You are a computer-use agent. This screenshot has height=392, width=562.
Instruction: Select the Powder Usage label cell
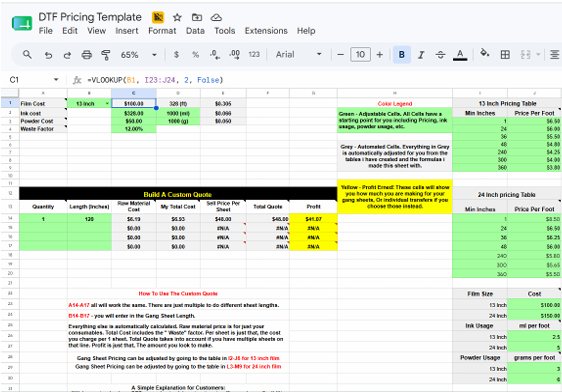[480, 358]
